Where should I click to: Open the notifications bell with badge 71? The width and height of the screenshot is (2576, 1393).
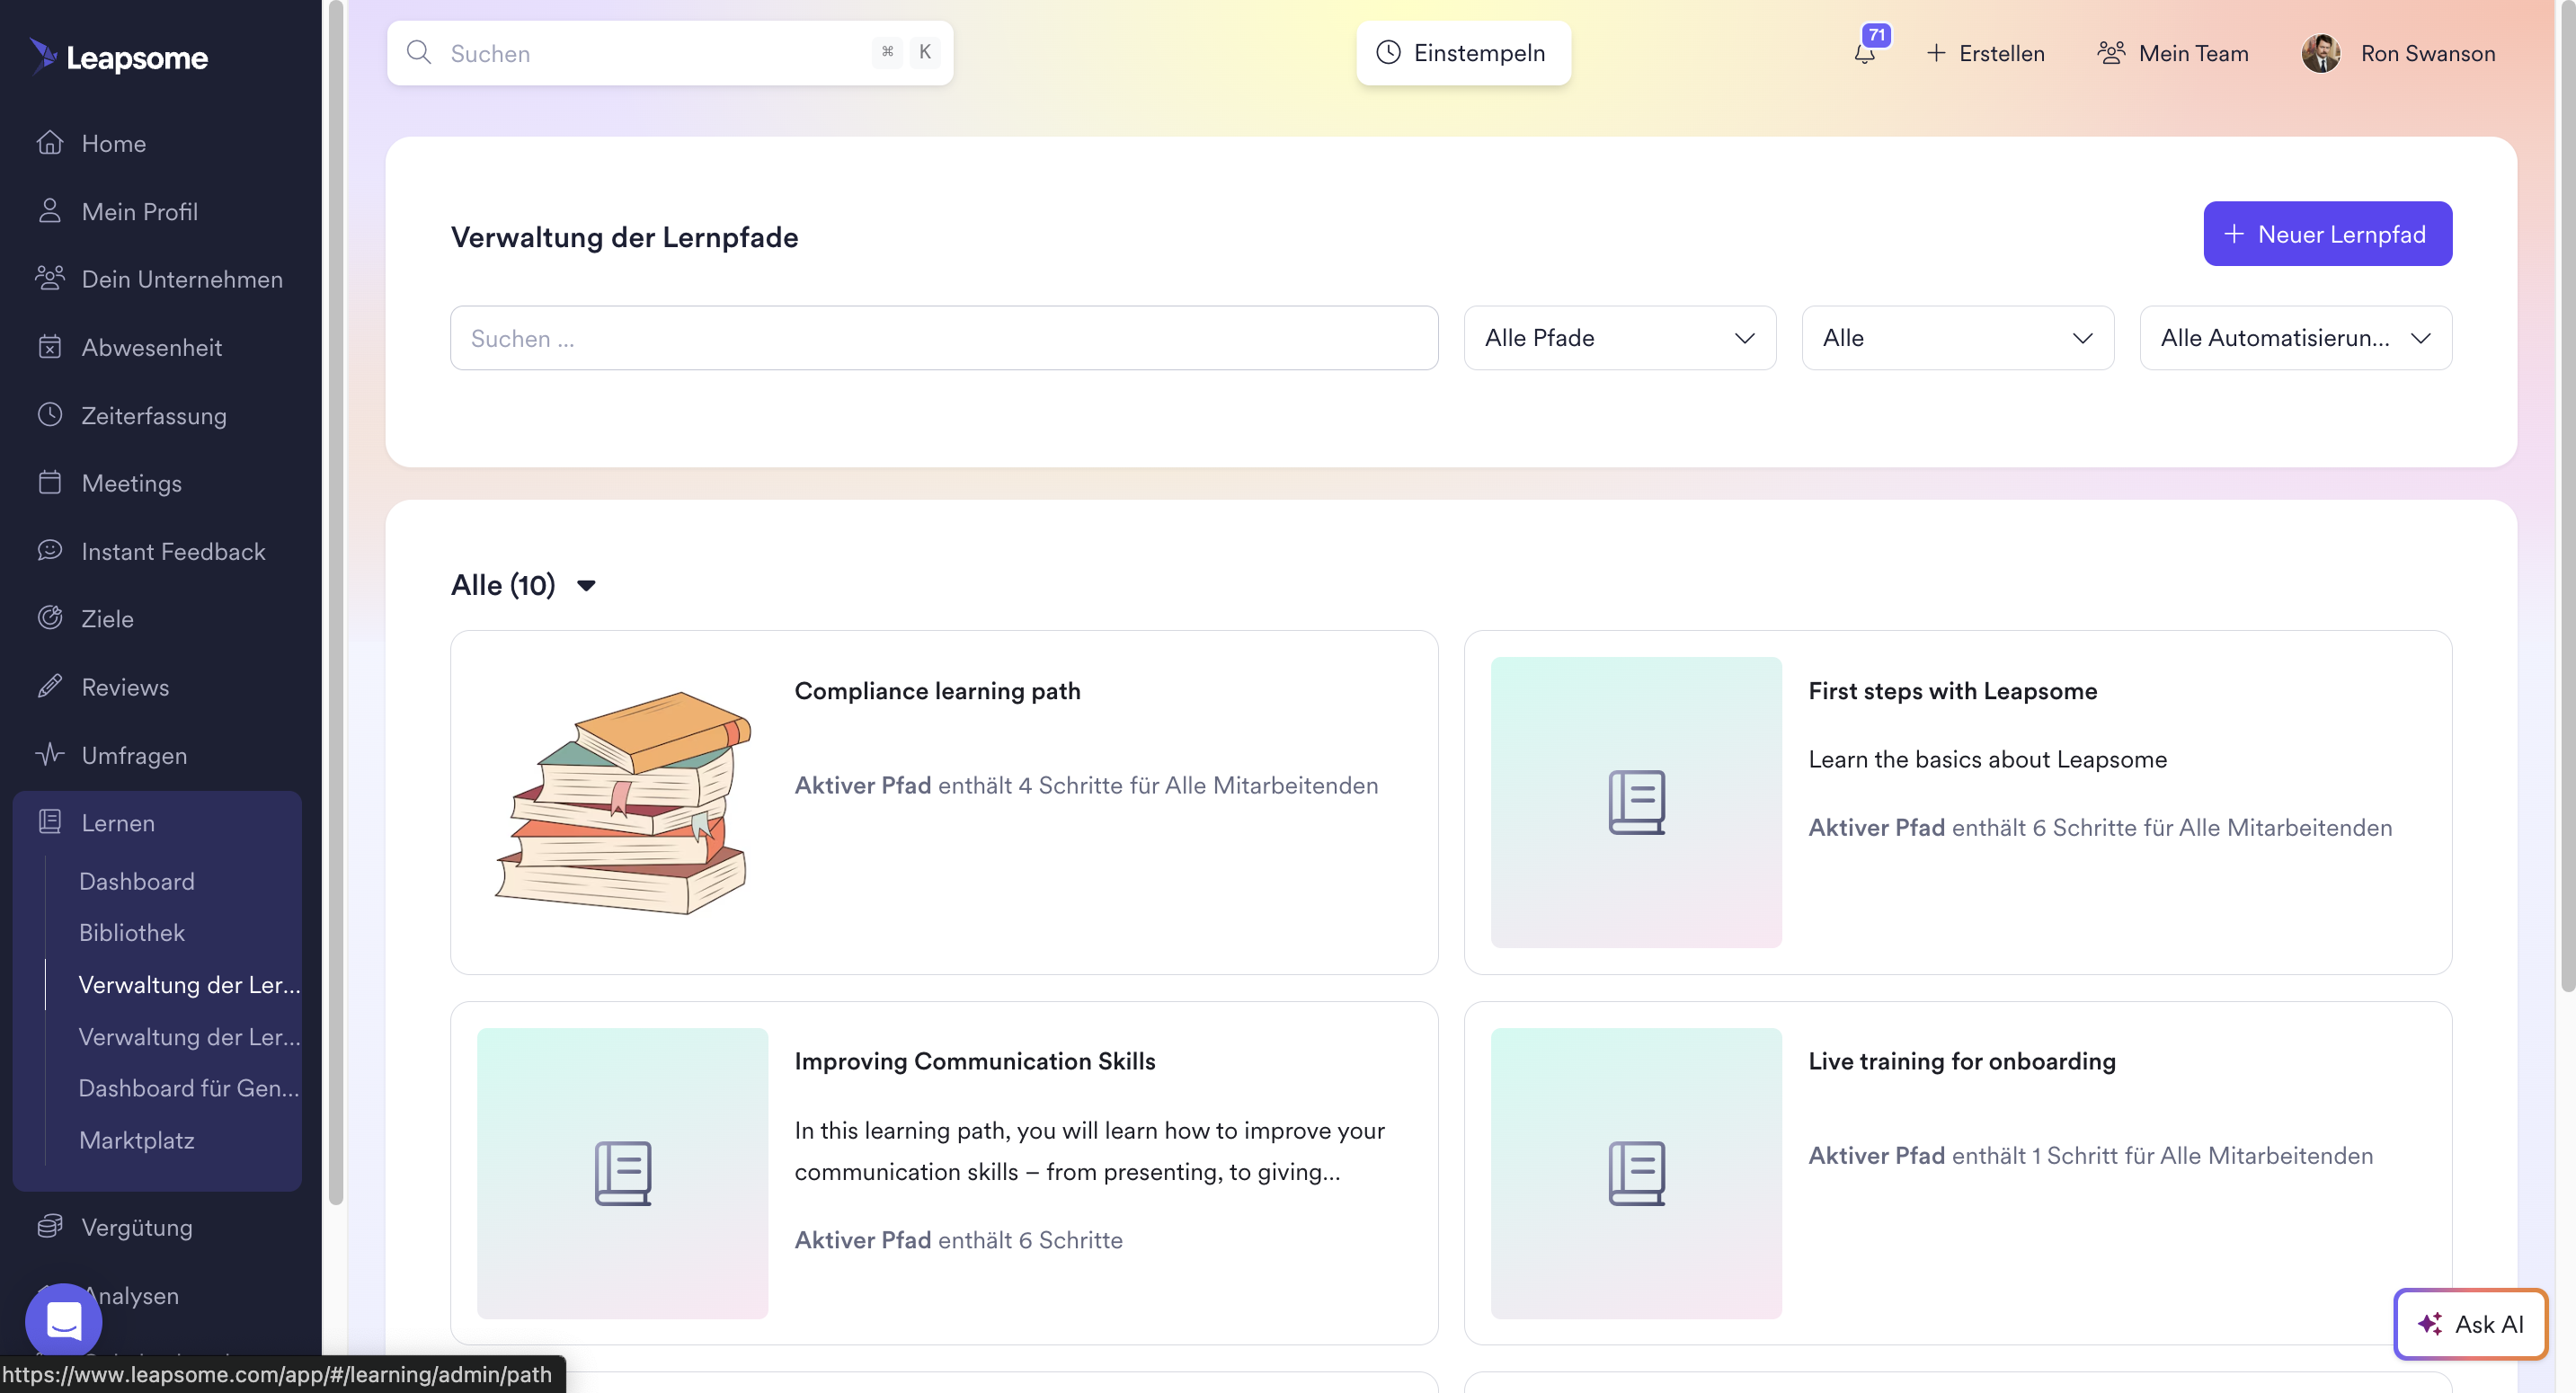click(1865, 52)
